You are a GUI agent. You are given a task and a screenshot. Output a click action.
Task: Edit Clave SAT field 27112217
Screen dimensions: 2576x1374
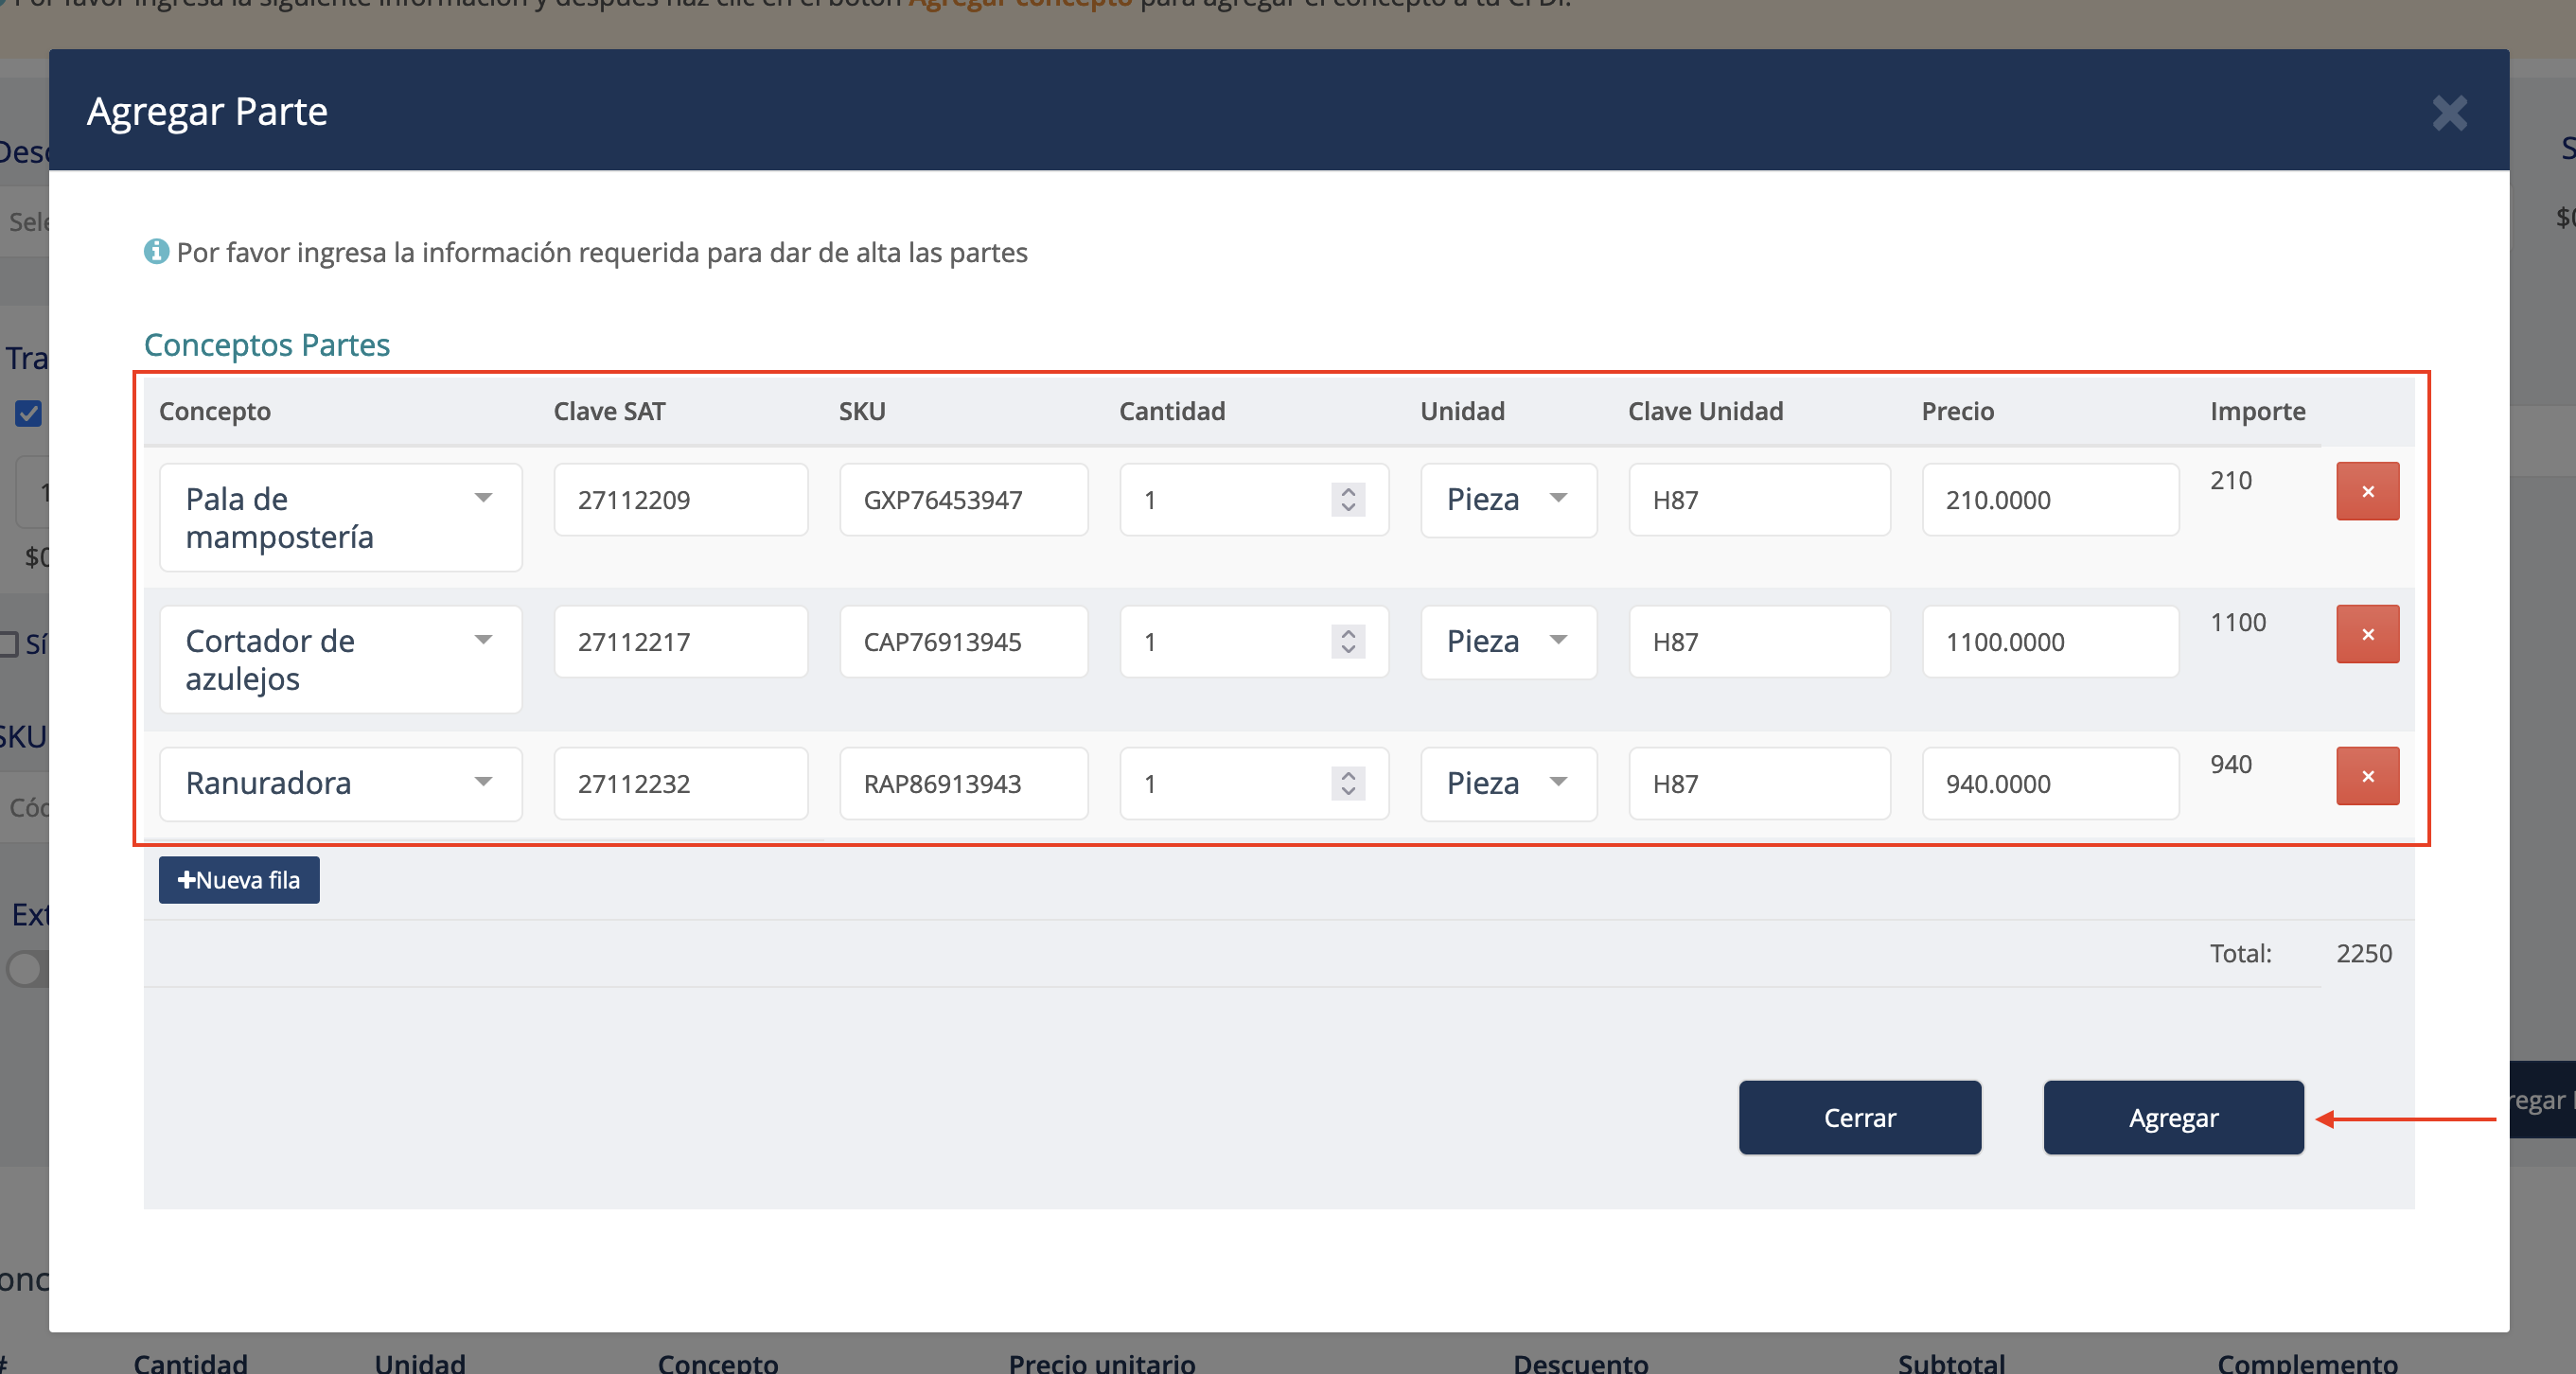coord(680,641)
